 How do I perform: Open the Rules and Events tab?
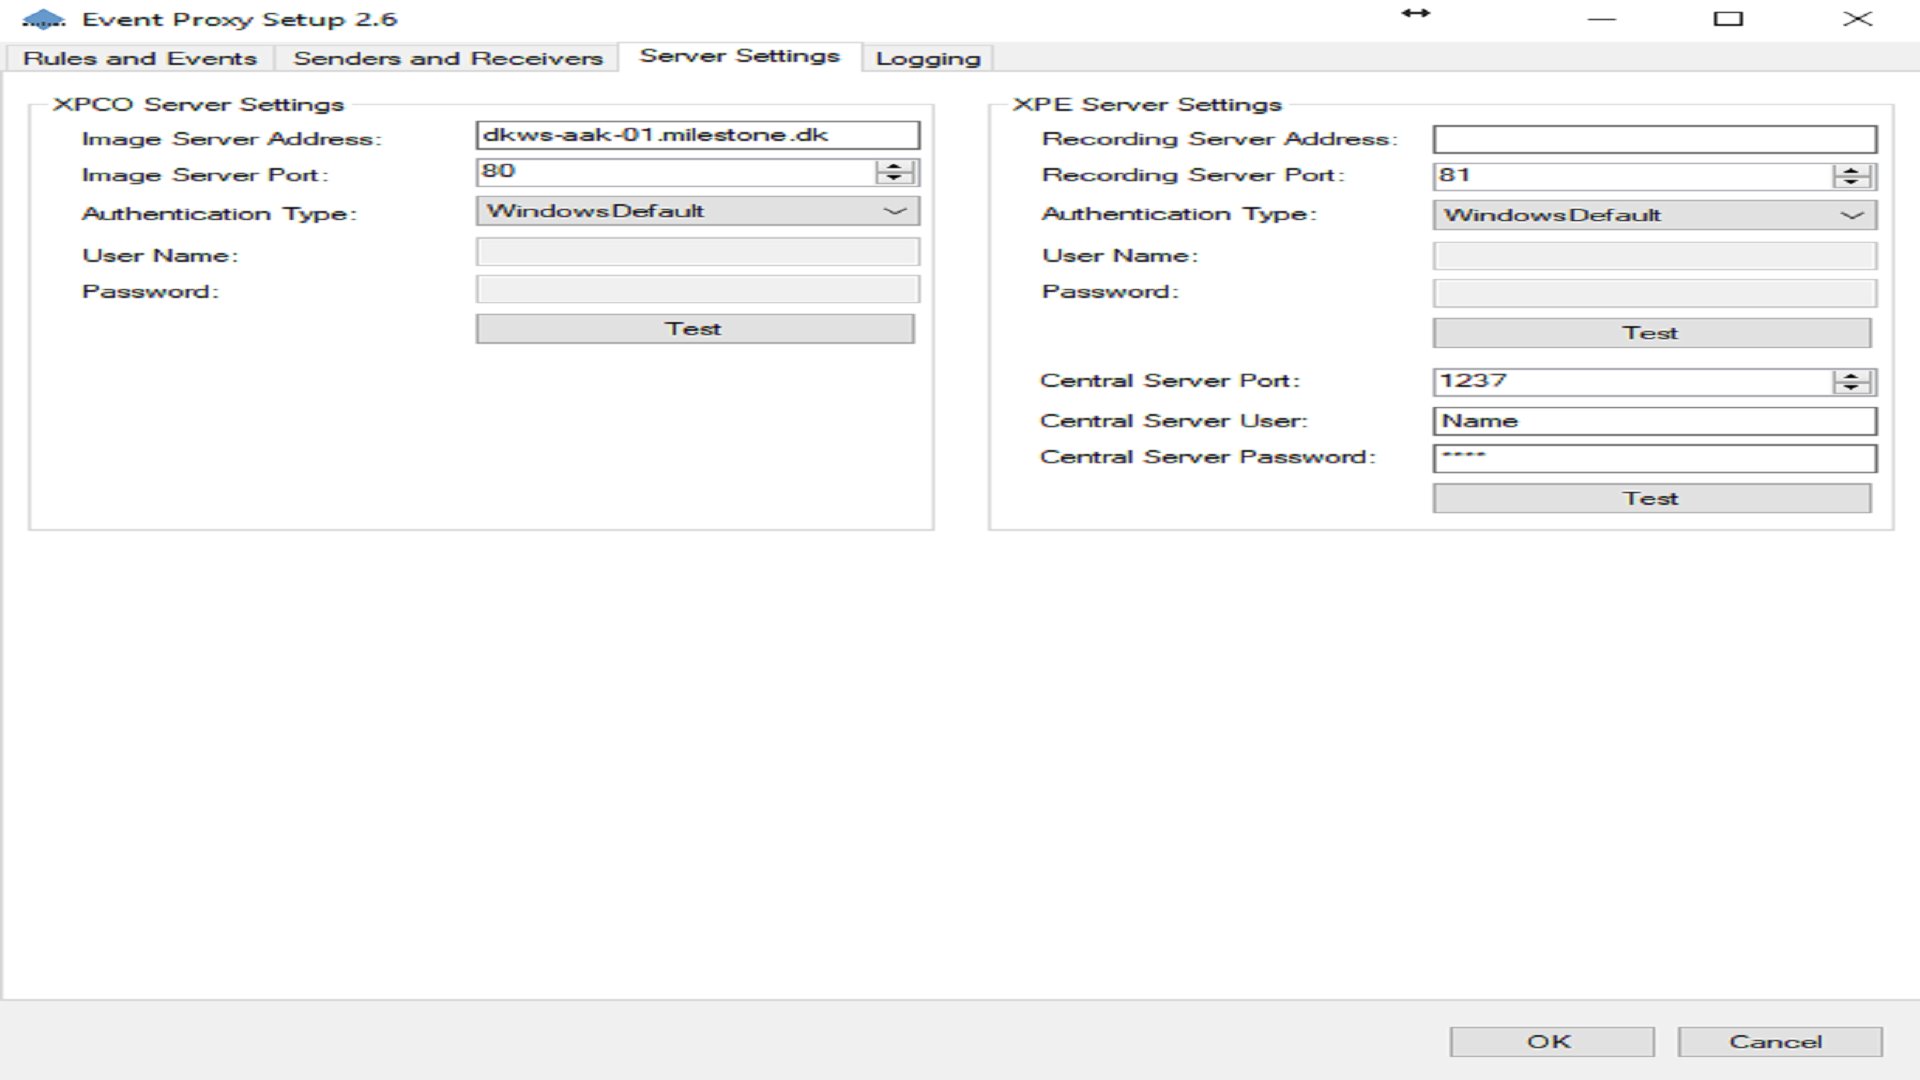point(140,58)
